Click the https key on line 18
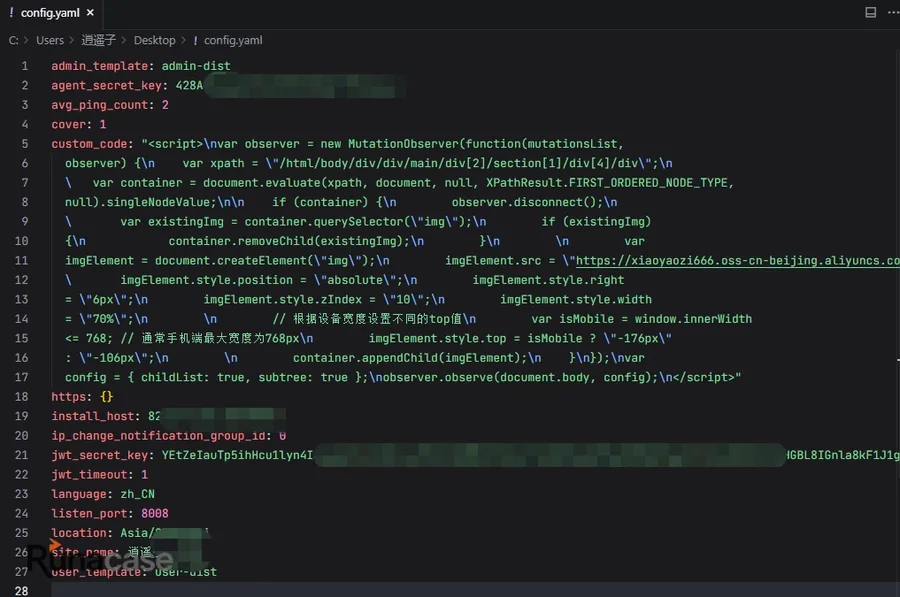 68,397
